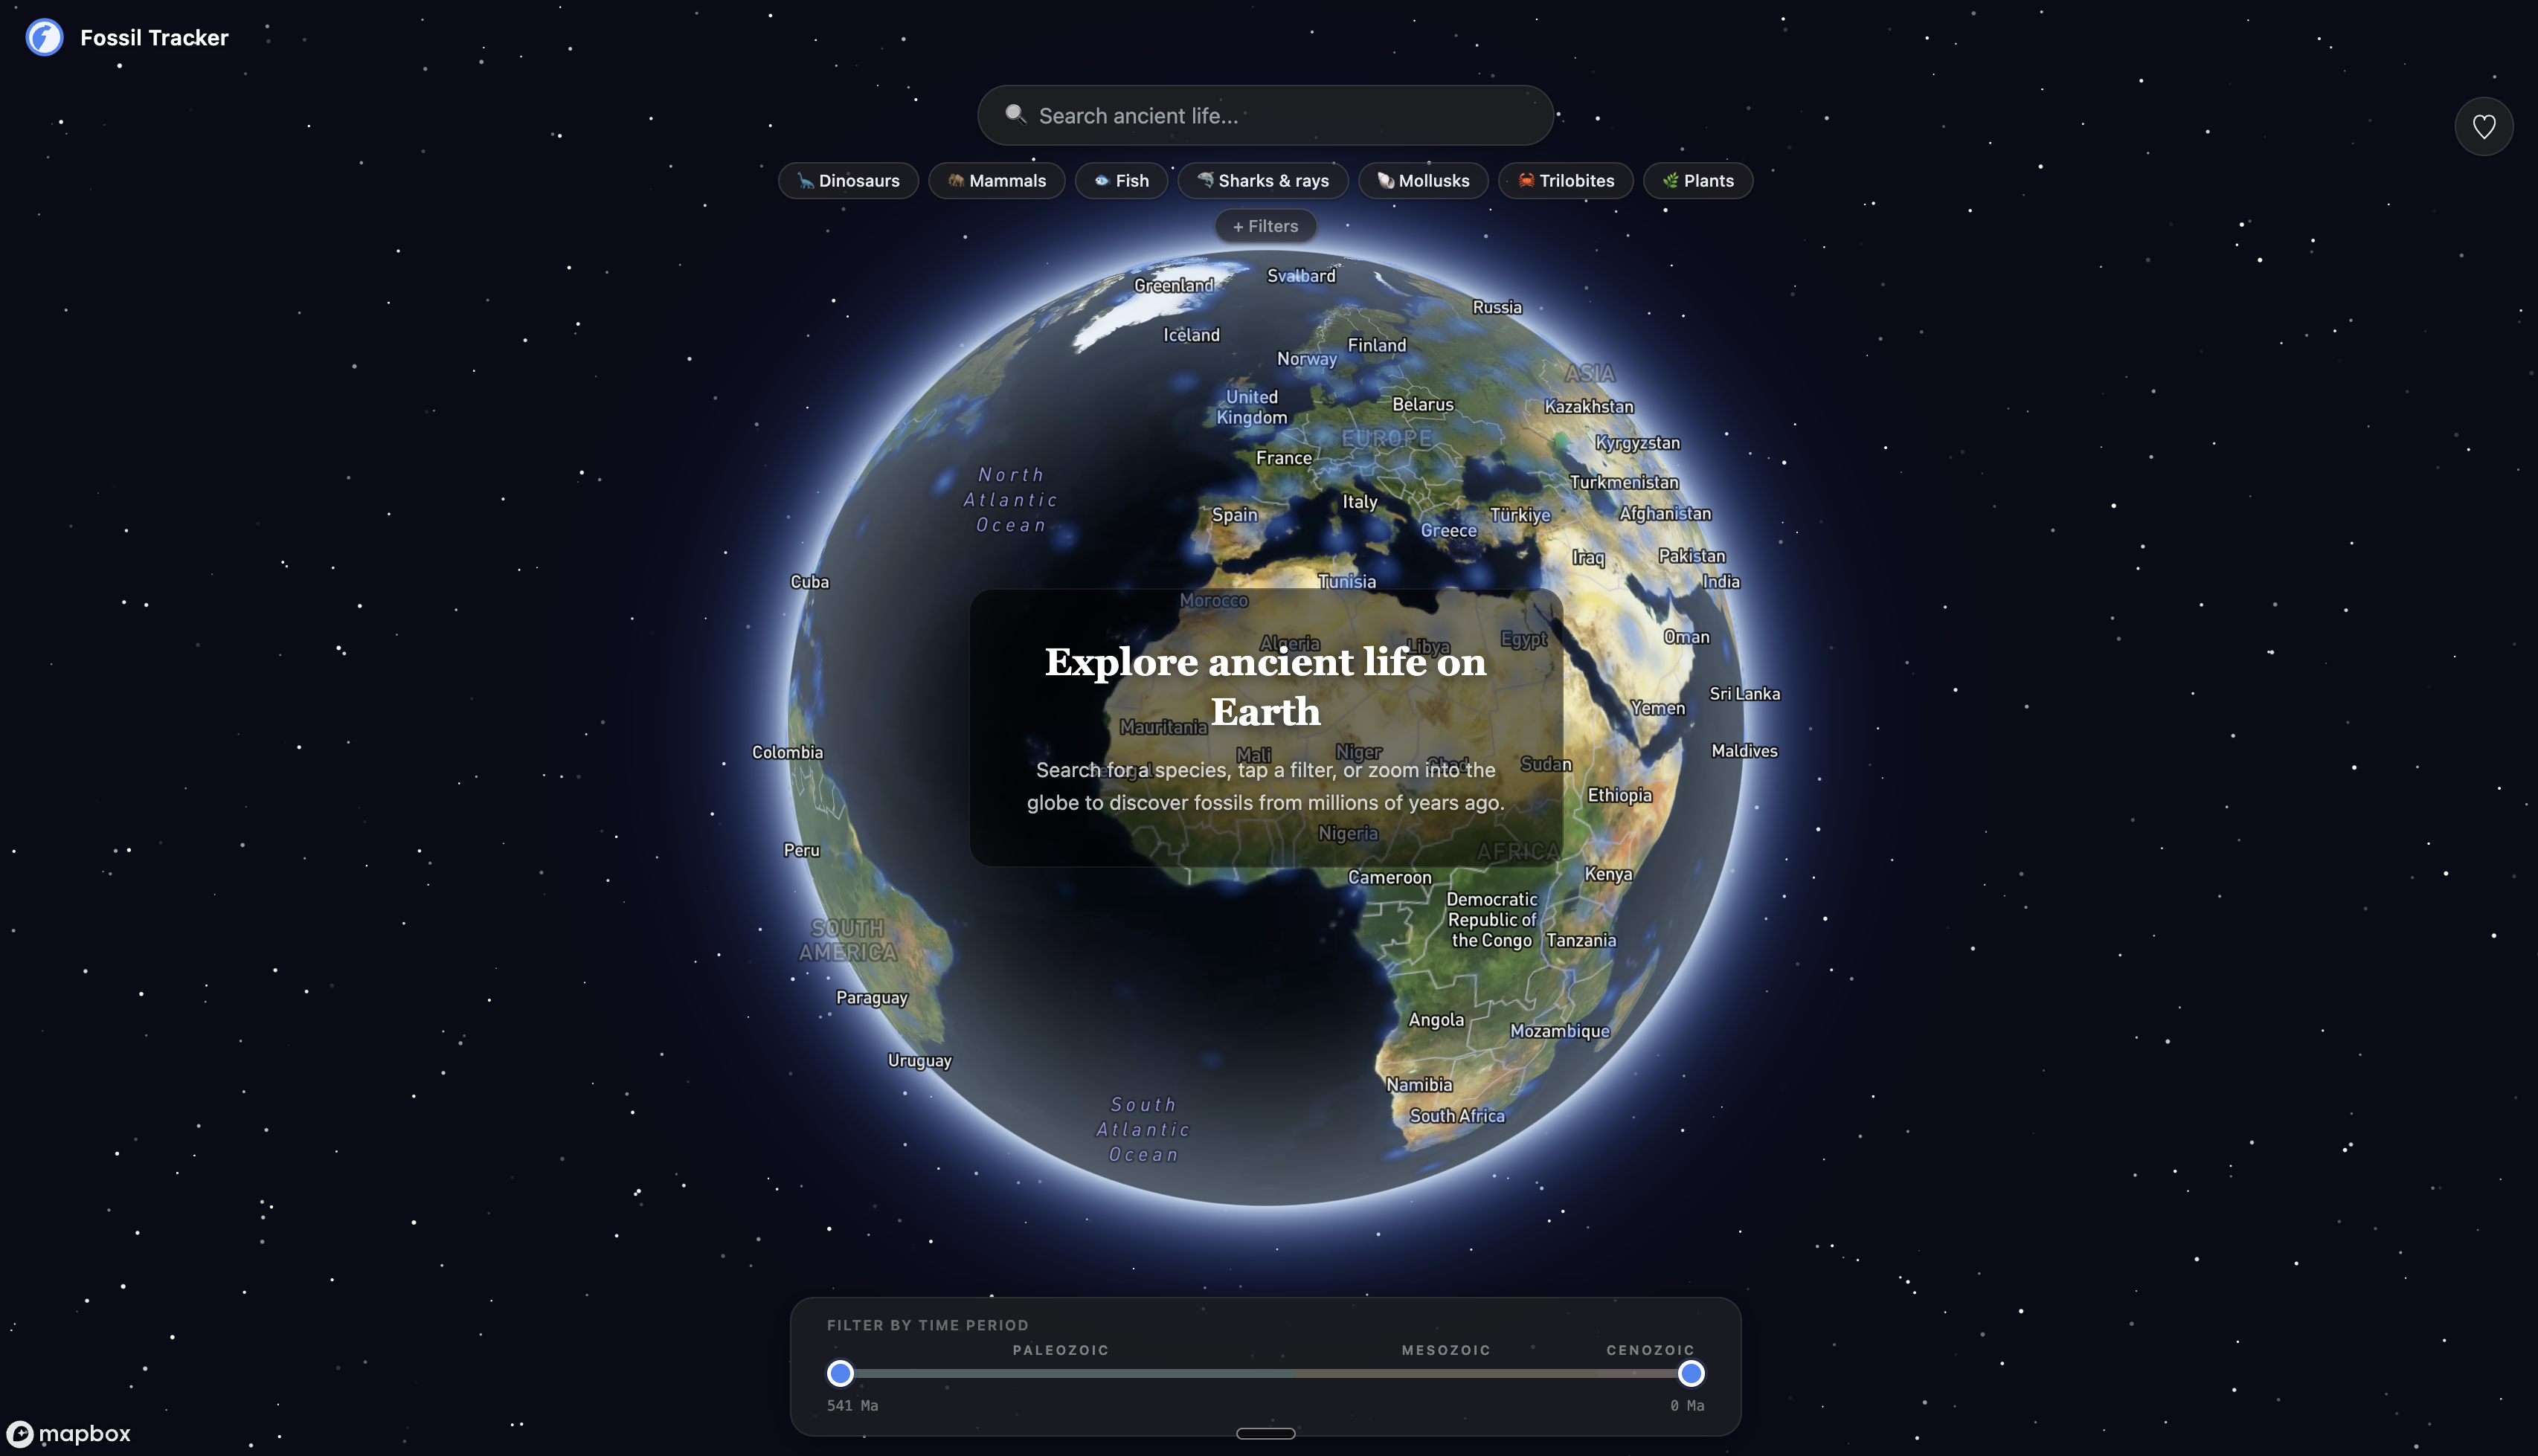Toggle the Trilobites filter chip

click(1566, 181)
